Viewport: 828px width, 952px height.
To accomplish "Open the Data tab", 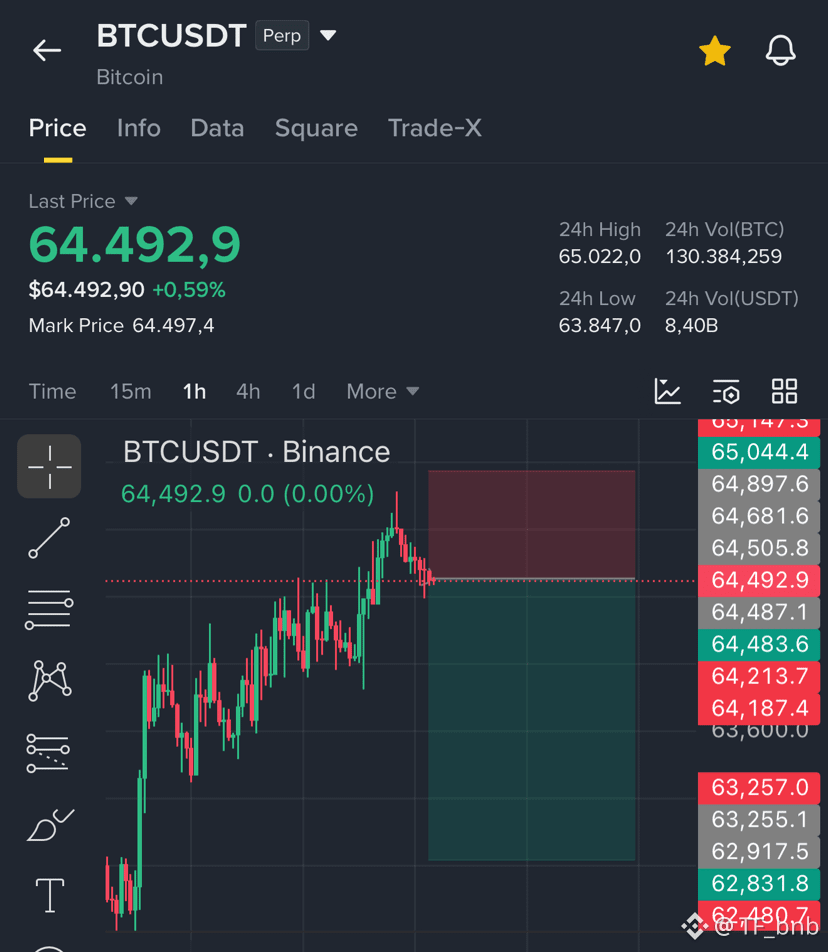I will (217, 128).
